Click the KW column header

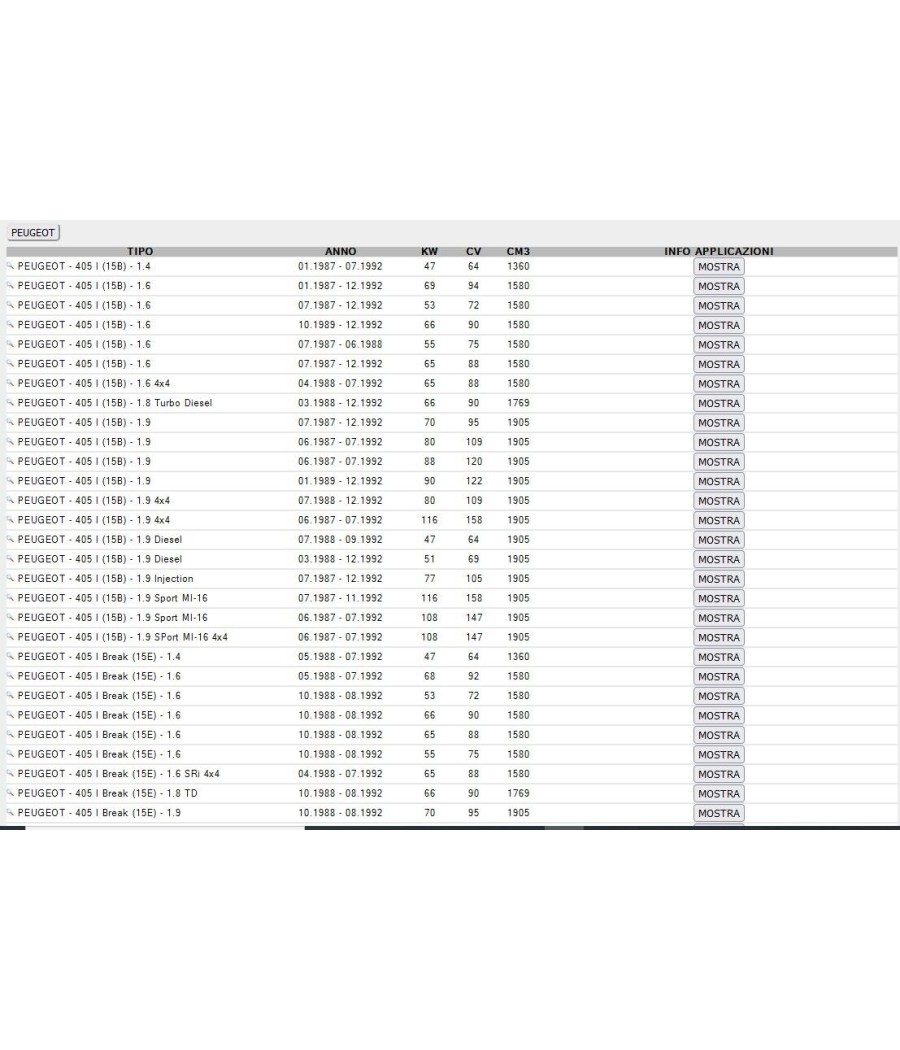pos(429,252)
